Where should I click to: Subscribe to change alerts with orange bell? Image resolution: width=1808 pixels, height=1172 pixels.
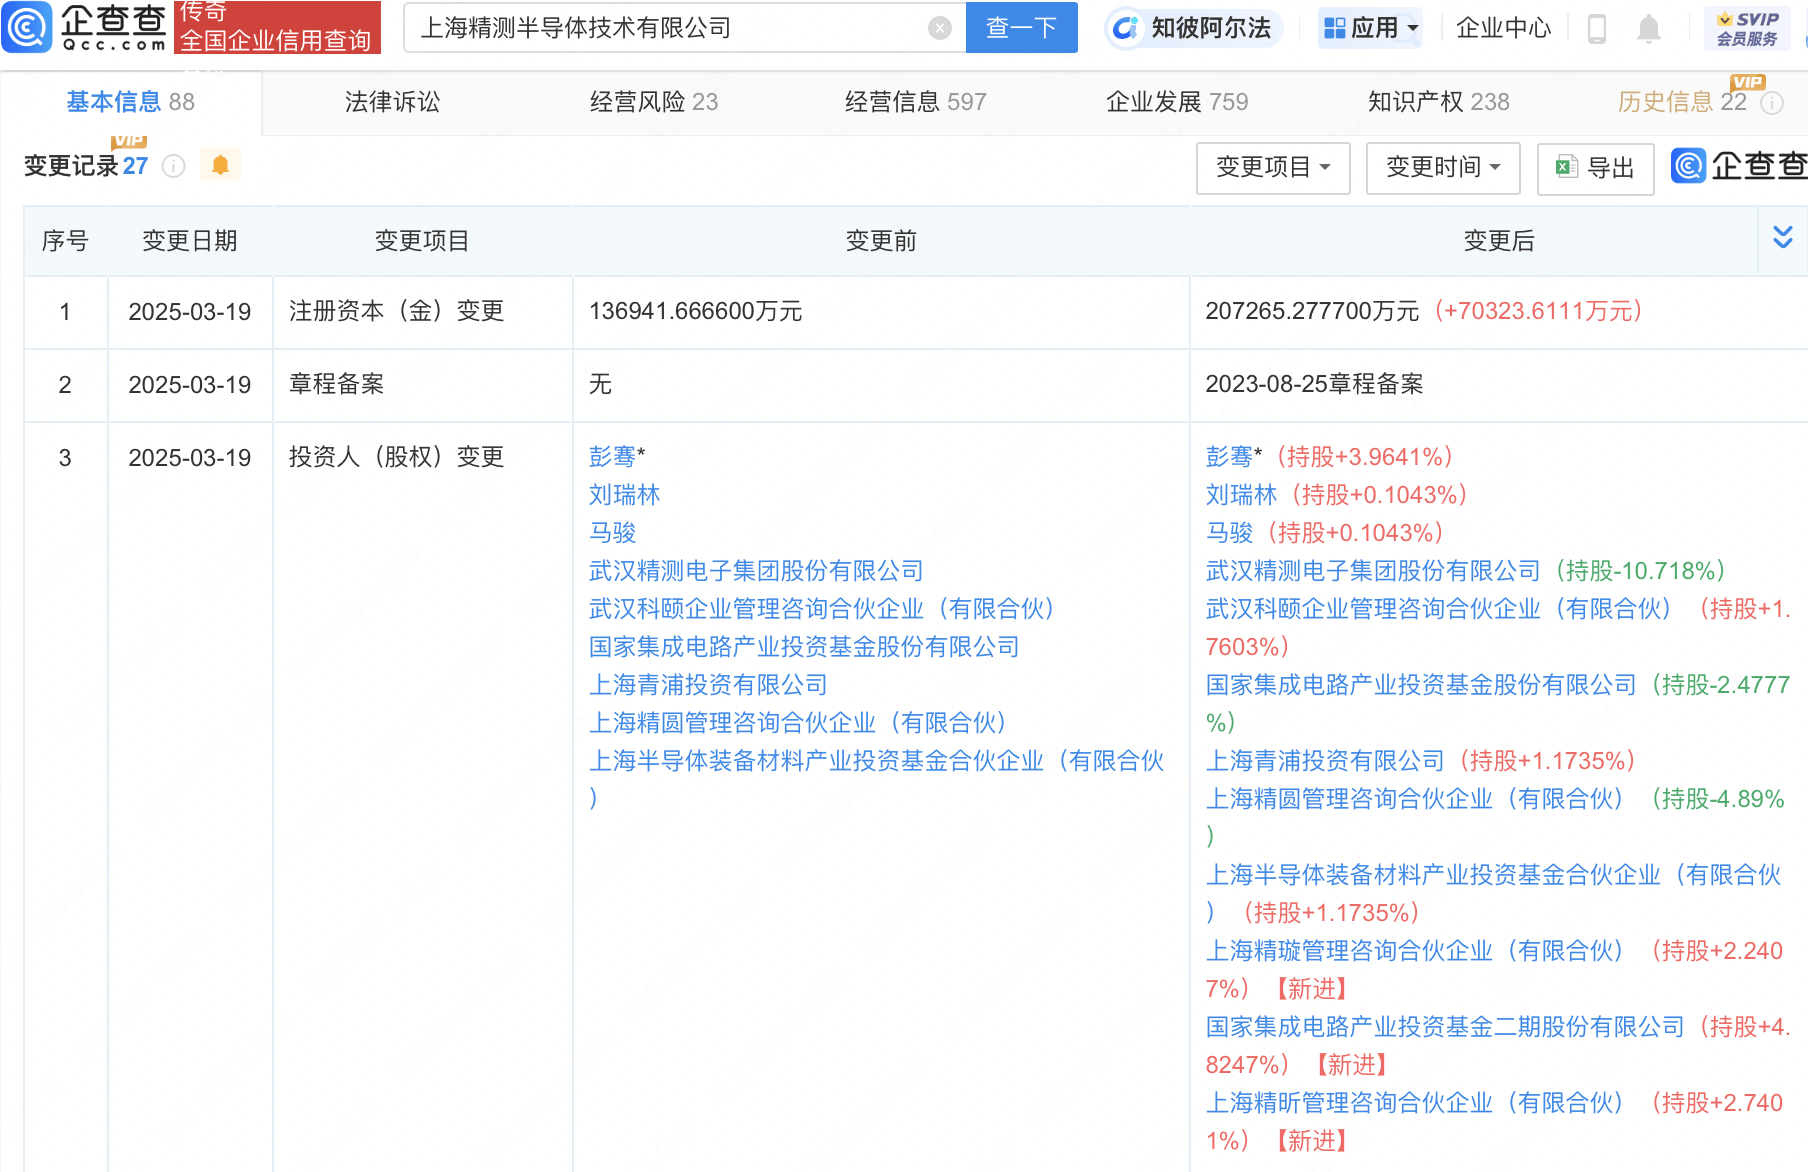click(x=220, y=165)
